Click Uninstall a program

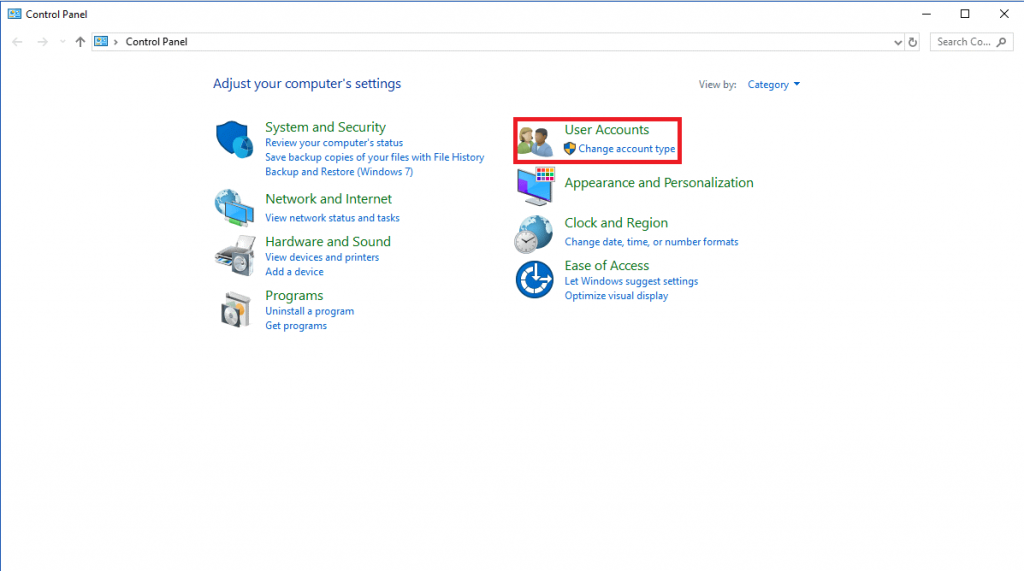(x=310, y=311)
